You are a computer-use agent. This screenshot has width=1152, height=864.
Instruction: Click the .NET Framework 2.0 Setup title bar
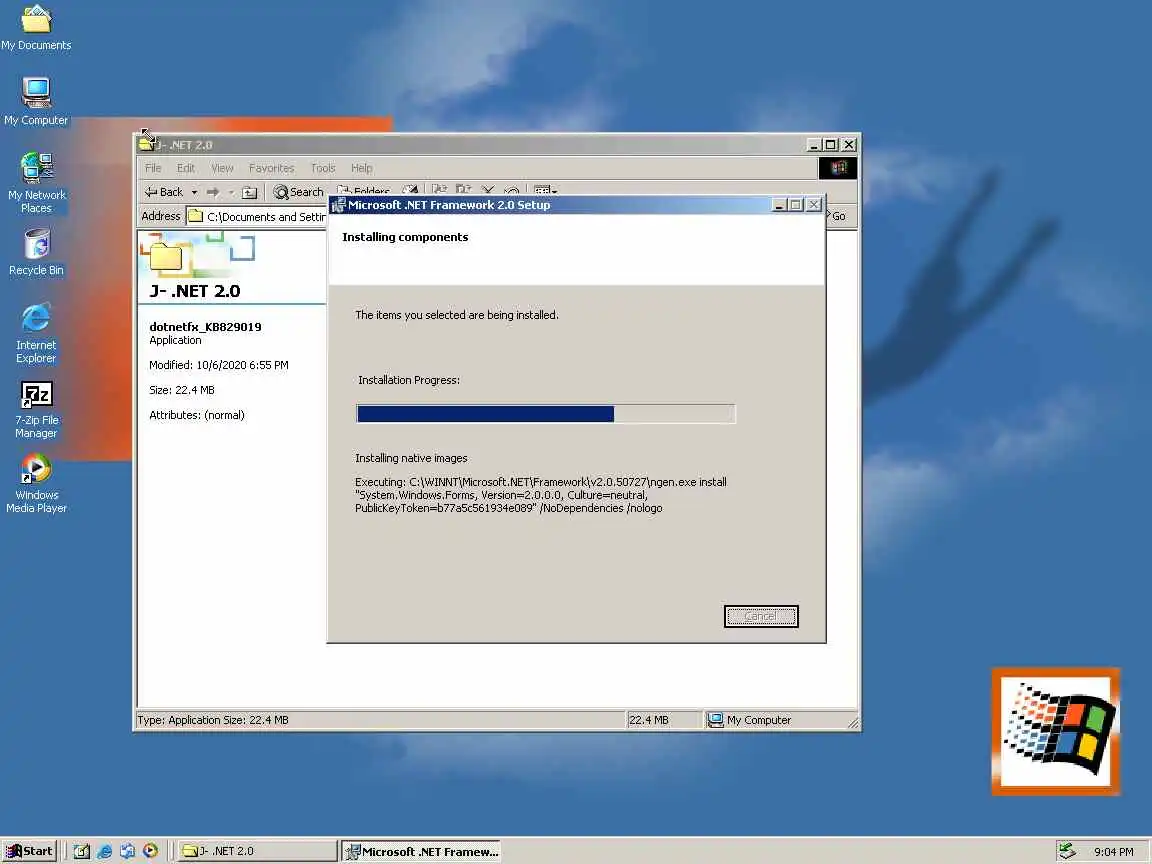click(x=551, y=205)
